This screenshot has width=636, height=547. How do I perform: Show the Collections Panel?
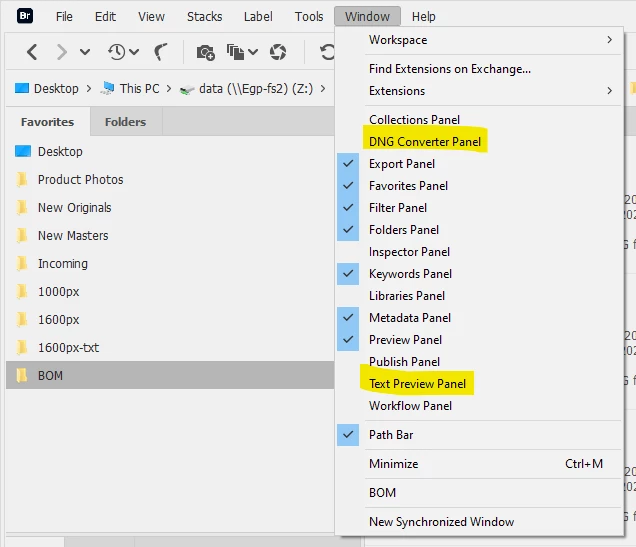tap(479, 120)
